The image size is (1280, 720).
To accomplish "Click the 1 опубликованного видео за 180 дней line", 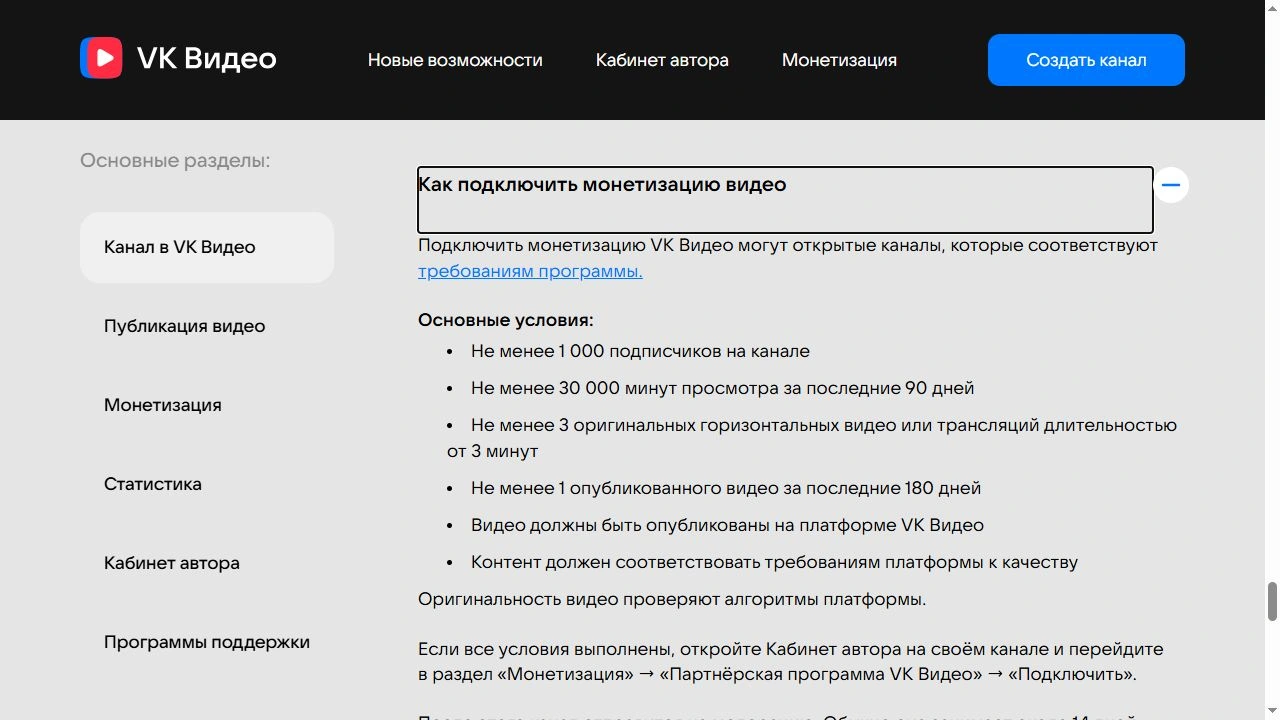I will tap(726, 488).
